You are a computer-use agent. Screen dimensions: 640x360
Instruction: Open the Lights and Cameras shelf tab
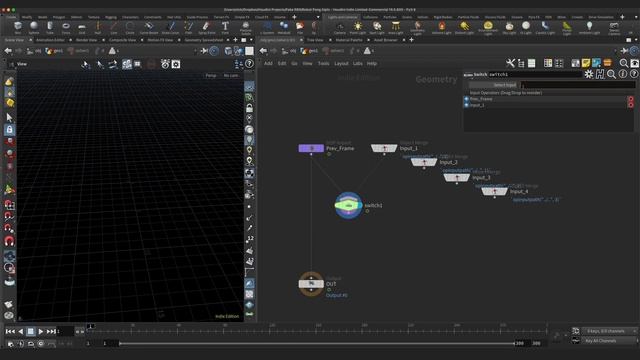[x=342, y=17]
